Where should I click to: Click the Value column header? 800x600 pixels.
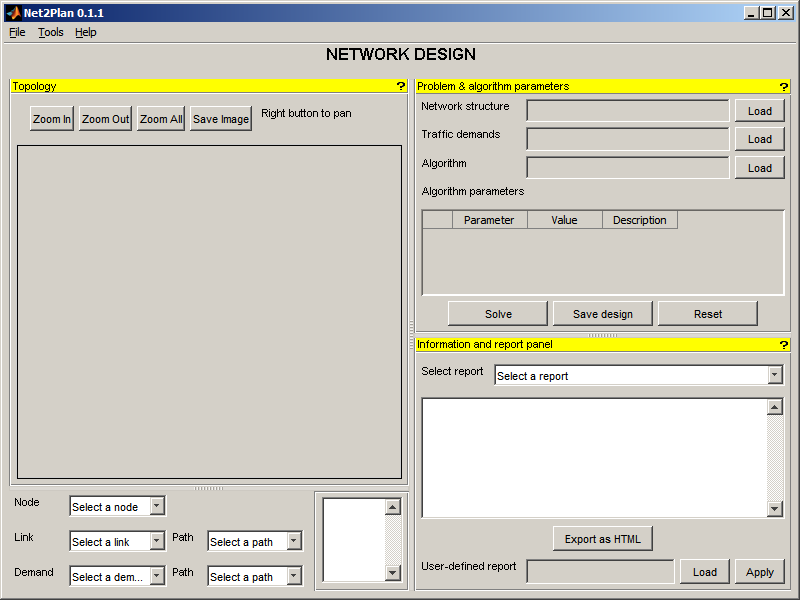(564, 220)
